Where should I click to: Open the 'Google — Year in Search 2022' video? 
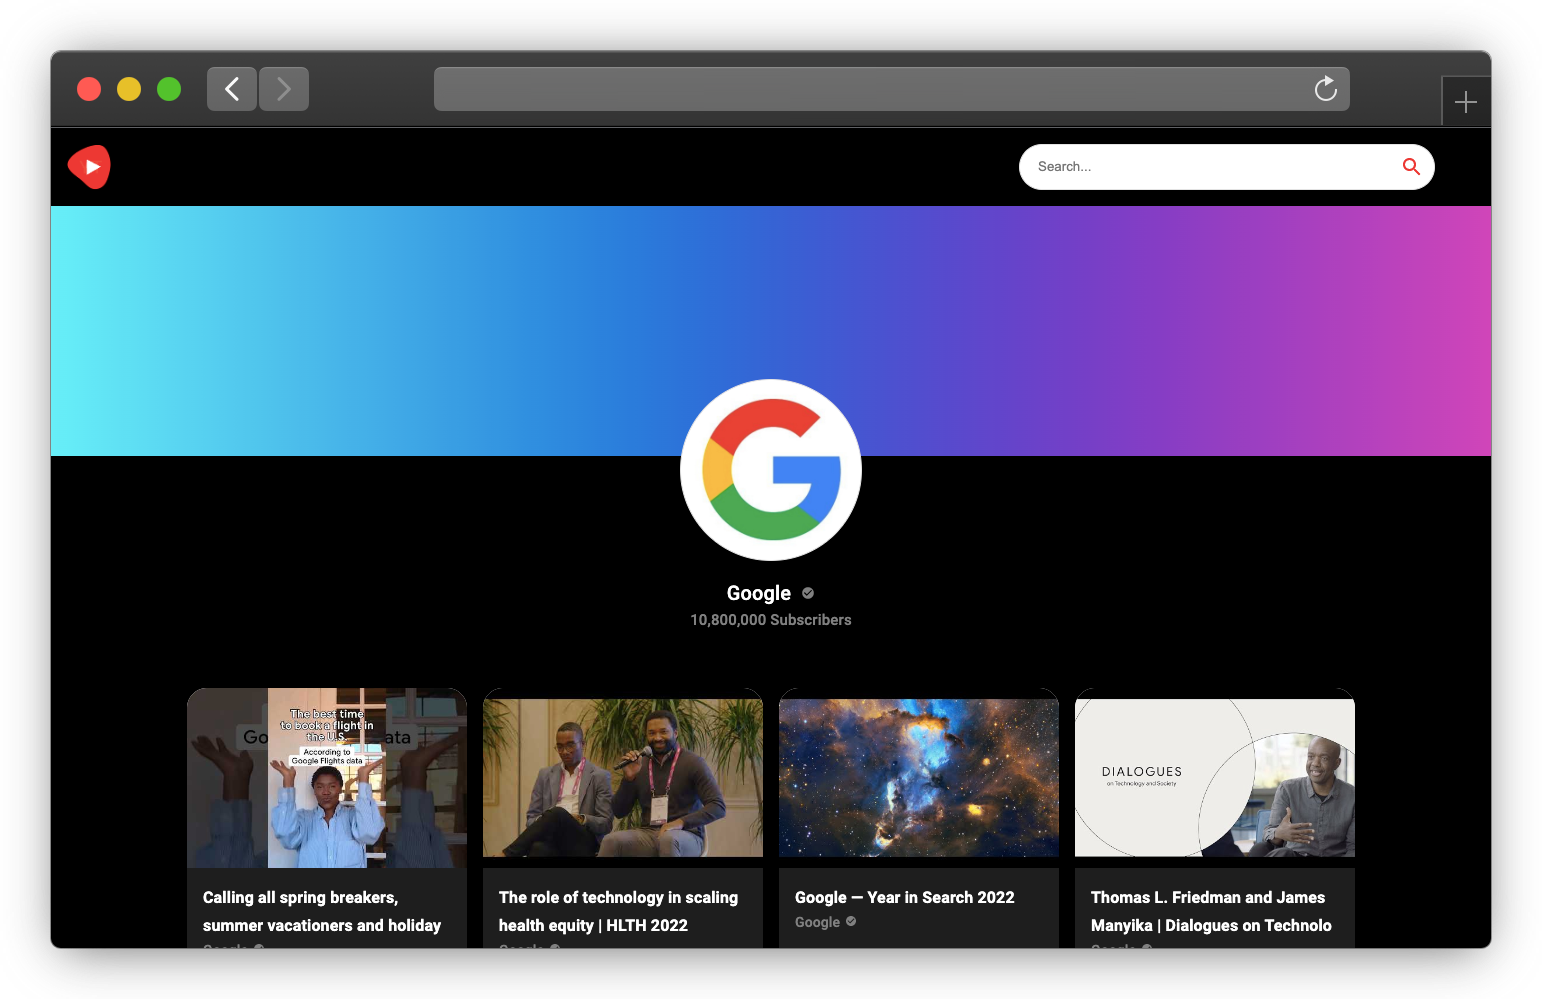904,897
